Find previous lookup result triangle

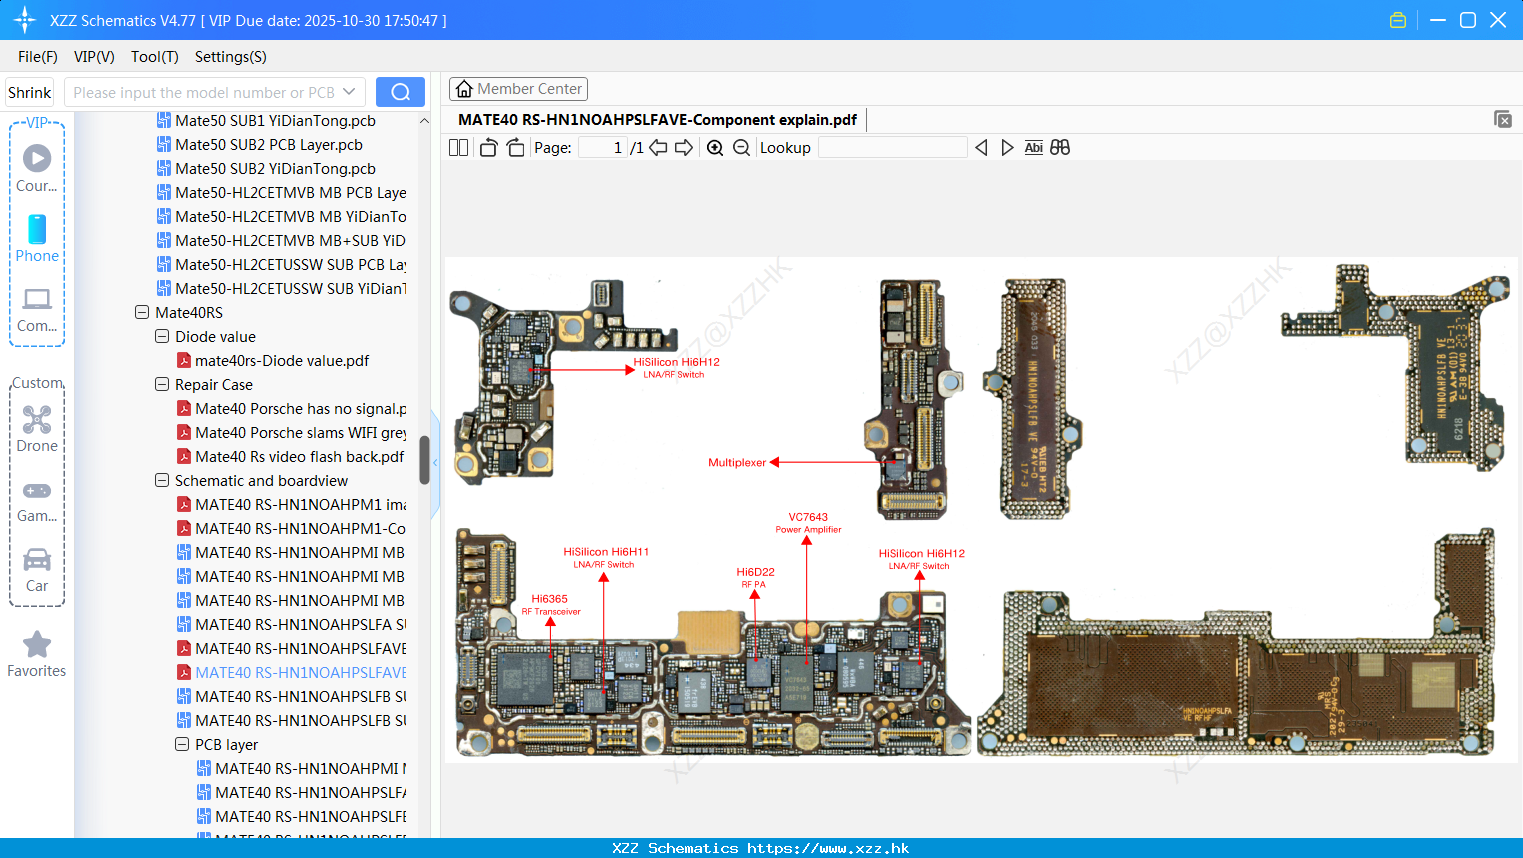(981, 148)
